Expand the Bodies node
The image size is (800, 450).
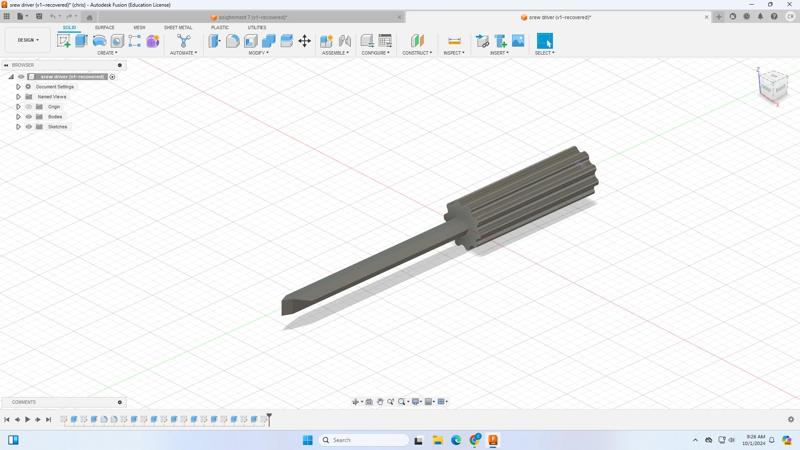coord(18,117)
